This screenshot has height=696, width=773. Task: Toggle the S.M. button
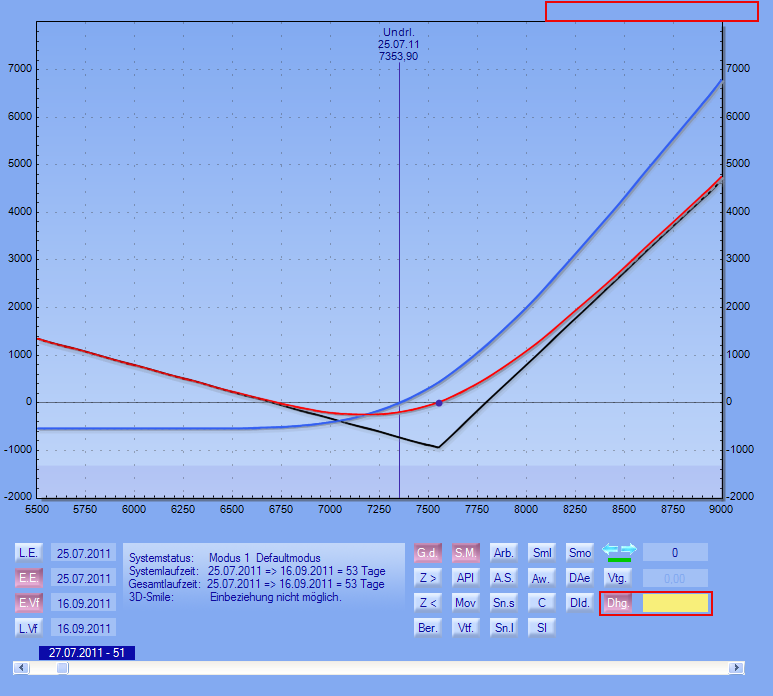pyautogui.click(x=465, y=552)
